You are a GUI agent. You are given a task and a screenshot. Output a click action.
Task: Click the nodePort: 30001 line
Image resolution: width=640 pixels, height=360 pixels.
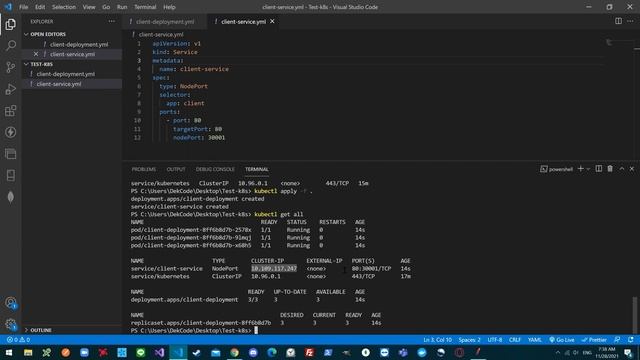pyautogui.click(x=199, y=138)
